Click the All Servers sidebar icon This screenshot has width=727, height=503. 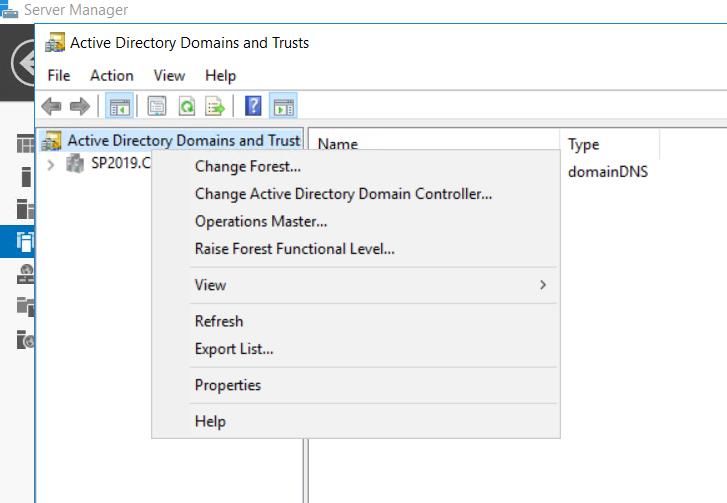tap(26, 209)
